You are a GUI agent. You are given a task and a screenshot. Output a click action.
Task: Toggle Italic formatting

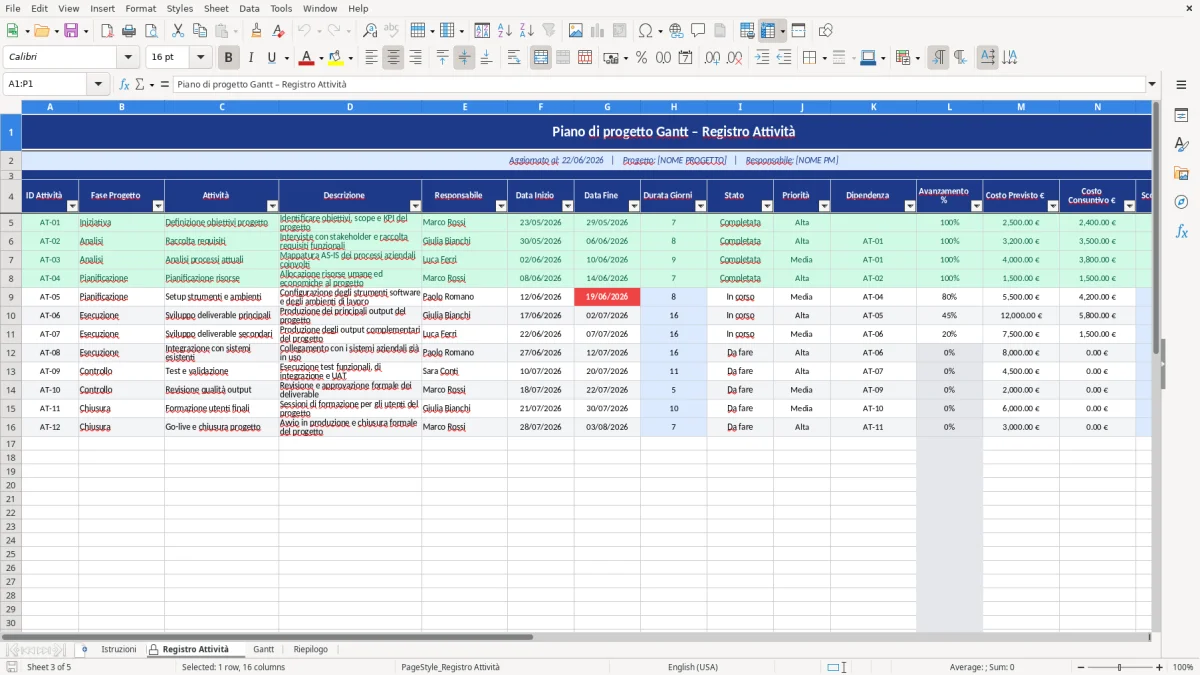click(251, 58)
